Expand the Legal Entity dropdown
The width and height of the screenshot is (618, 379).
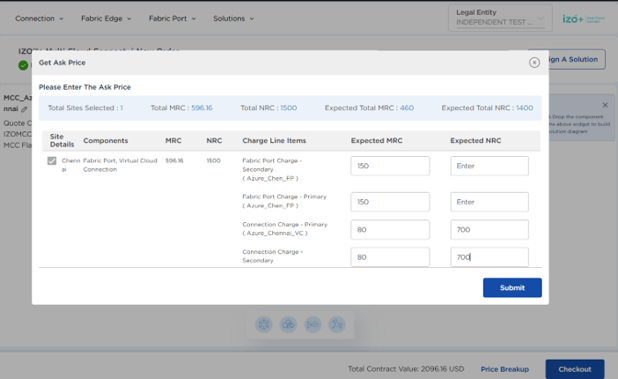(500, 18)
